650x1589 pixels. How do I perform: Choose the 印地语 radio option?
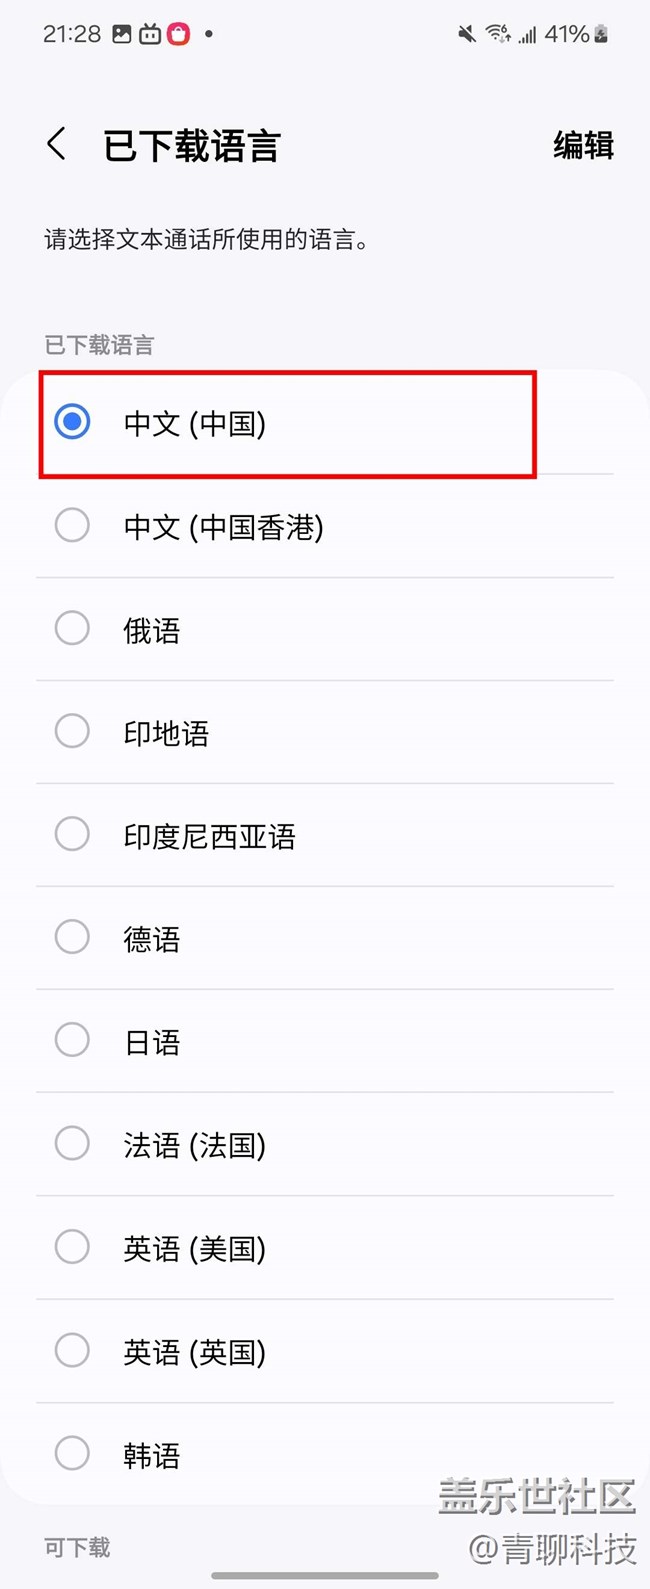pyautogui.click(x=72, y=732)
